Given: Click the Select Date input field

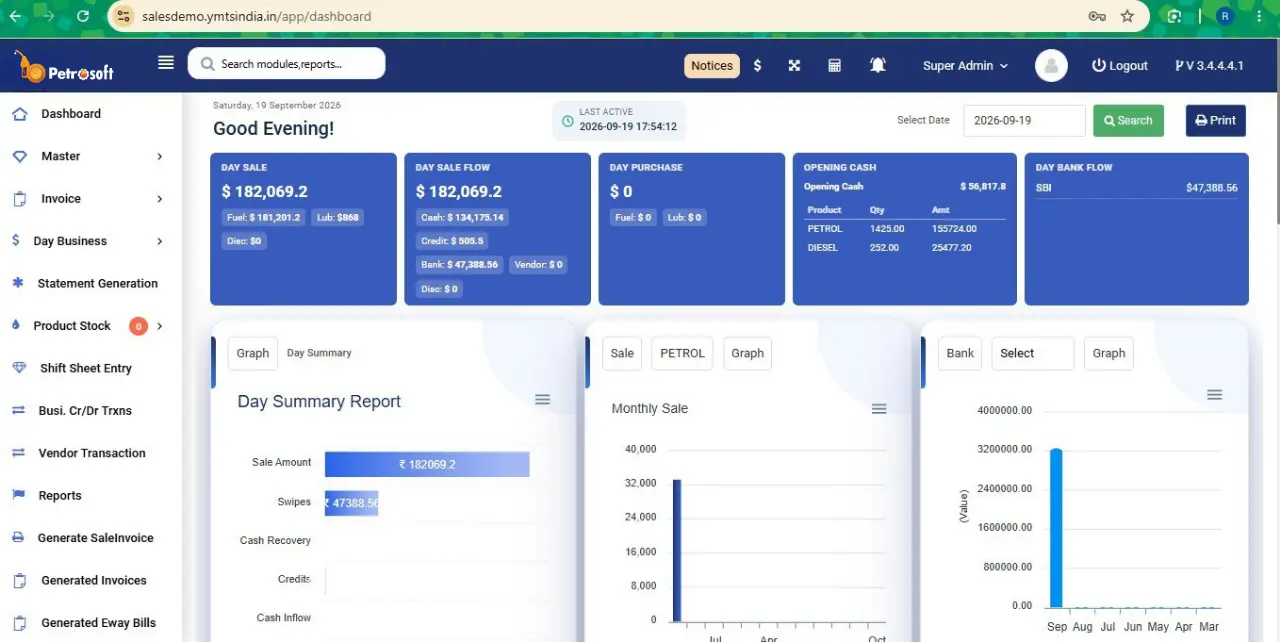Looking at the screenshot, I should click(1024, 121).
